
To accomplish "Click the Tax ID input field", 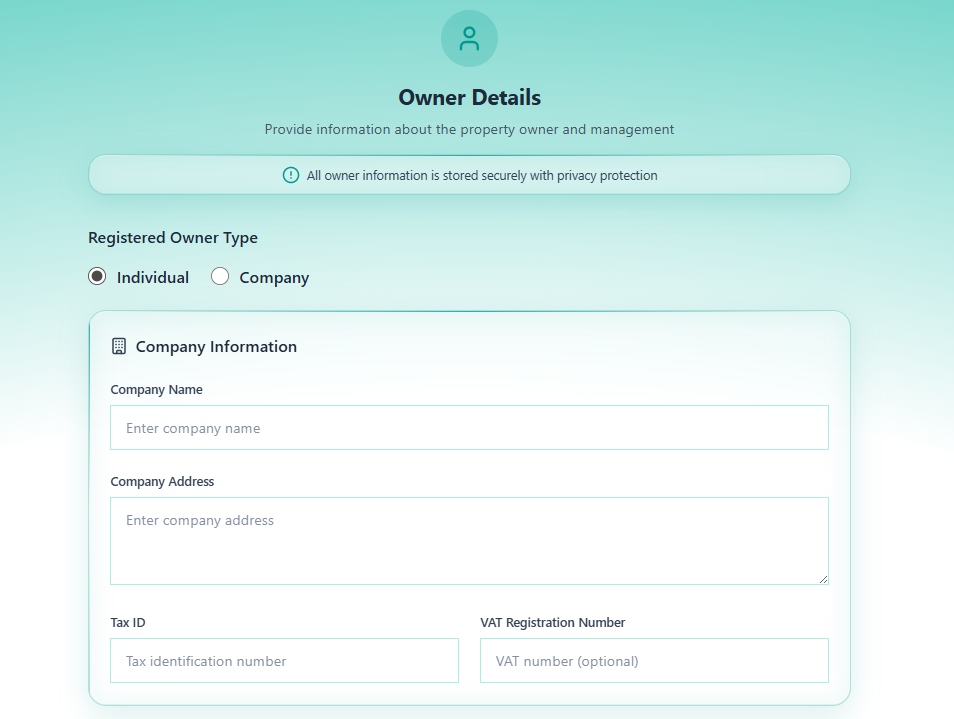I will [284, 661].
